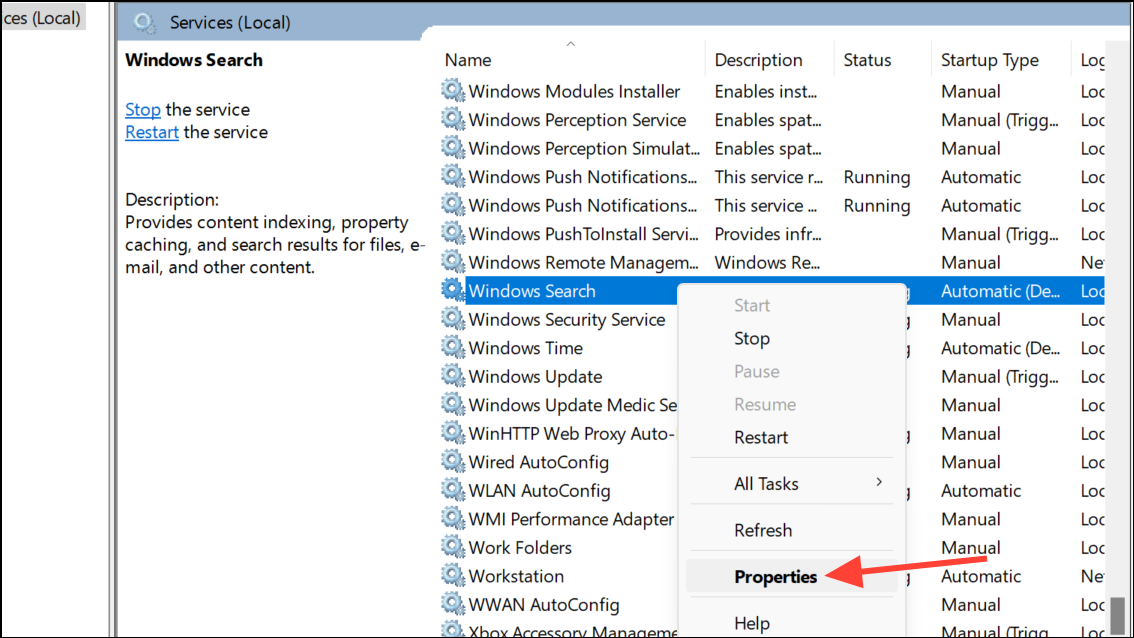
Task: Choose Restart in the context menu
Action: click(x=792, y=438)
